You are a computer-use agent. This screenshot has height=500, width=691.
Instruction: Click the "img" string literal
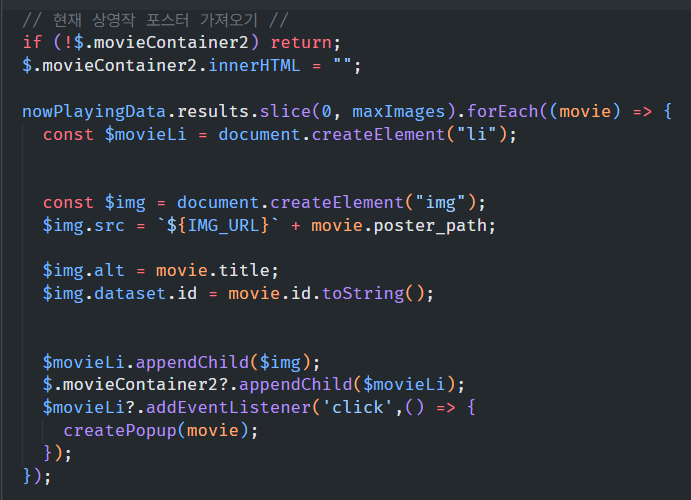point(440,203)
